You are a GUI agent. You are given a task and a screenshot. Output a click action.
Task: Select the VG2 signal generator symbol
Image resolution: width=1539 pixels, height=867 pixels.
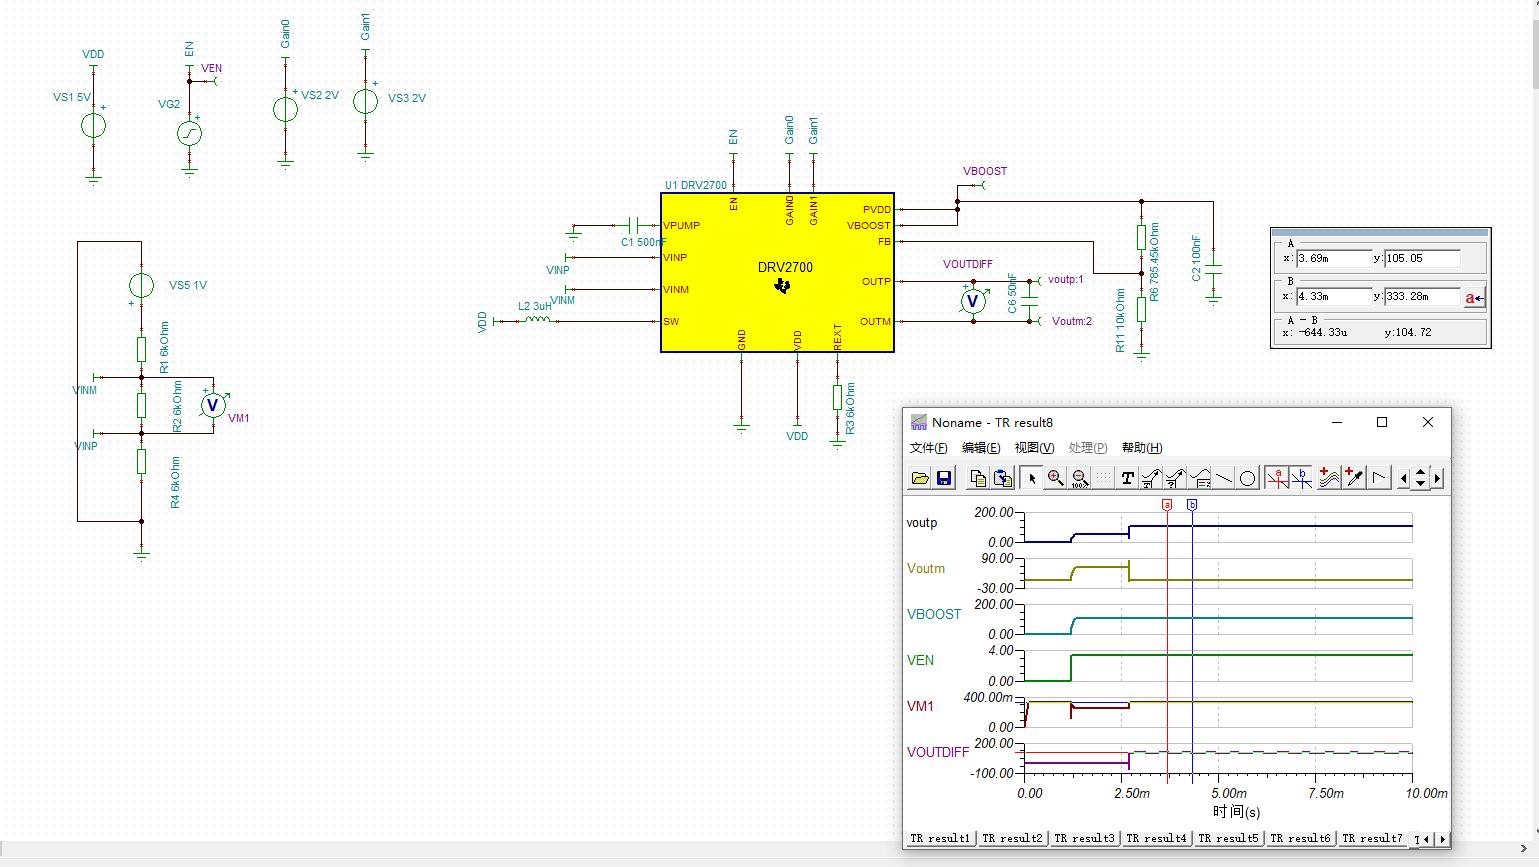pyautogui.click(x=189, y=133)
